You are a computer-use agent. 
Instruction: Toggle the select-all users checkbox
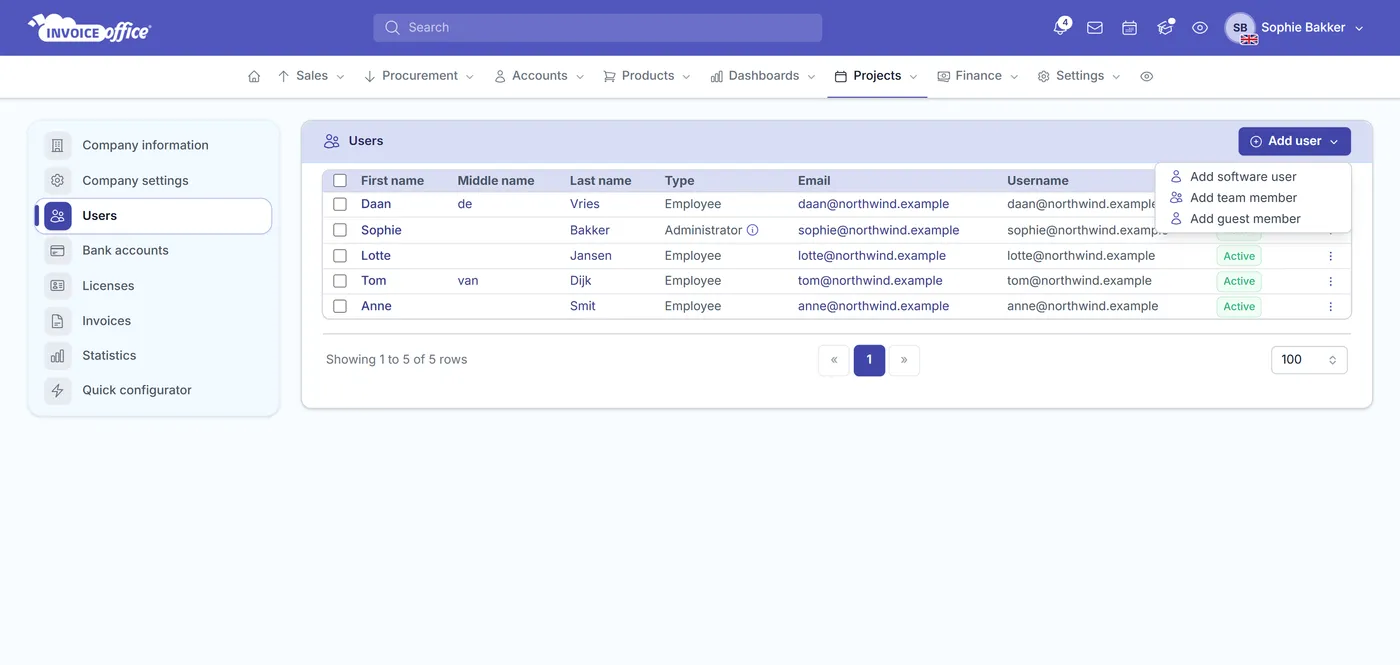[x=340, y=181]
